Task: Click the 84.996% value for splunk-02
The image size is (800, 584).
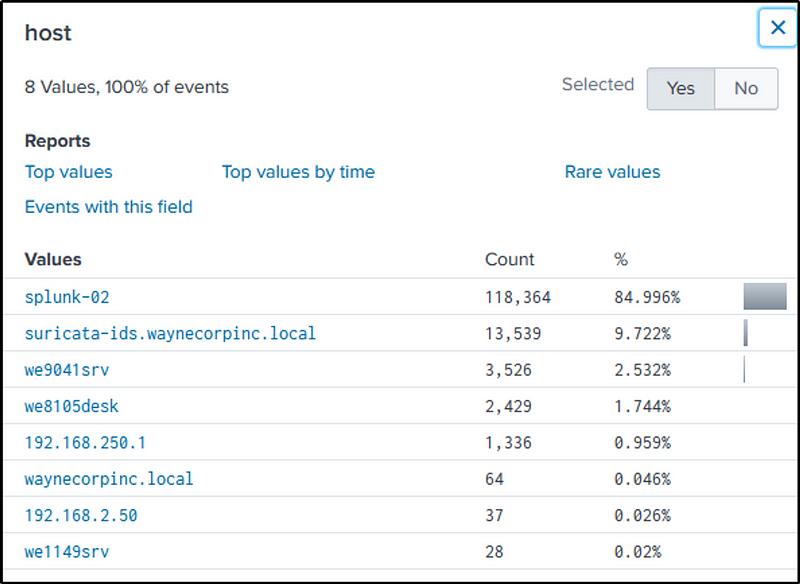Action: coord(647,297)
